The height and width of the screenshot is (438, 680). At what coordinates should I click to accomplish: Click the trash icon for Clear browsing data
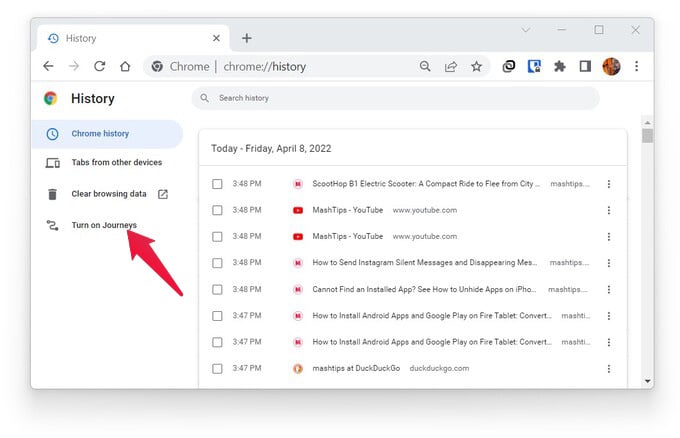click(x=52, y=194)
